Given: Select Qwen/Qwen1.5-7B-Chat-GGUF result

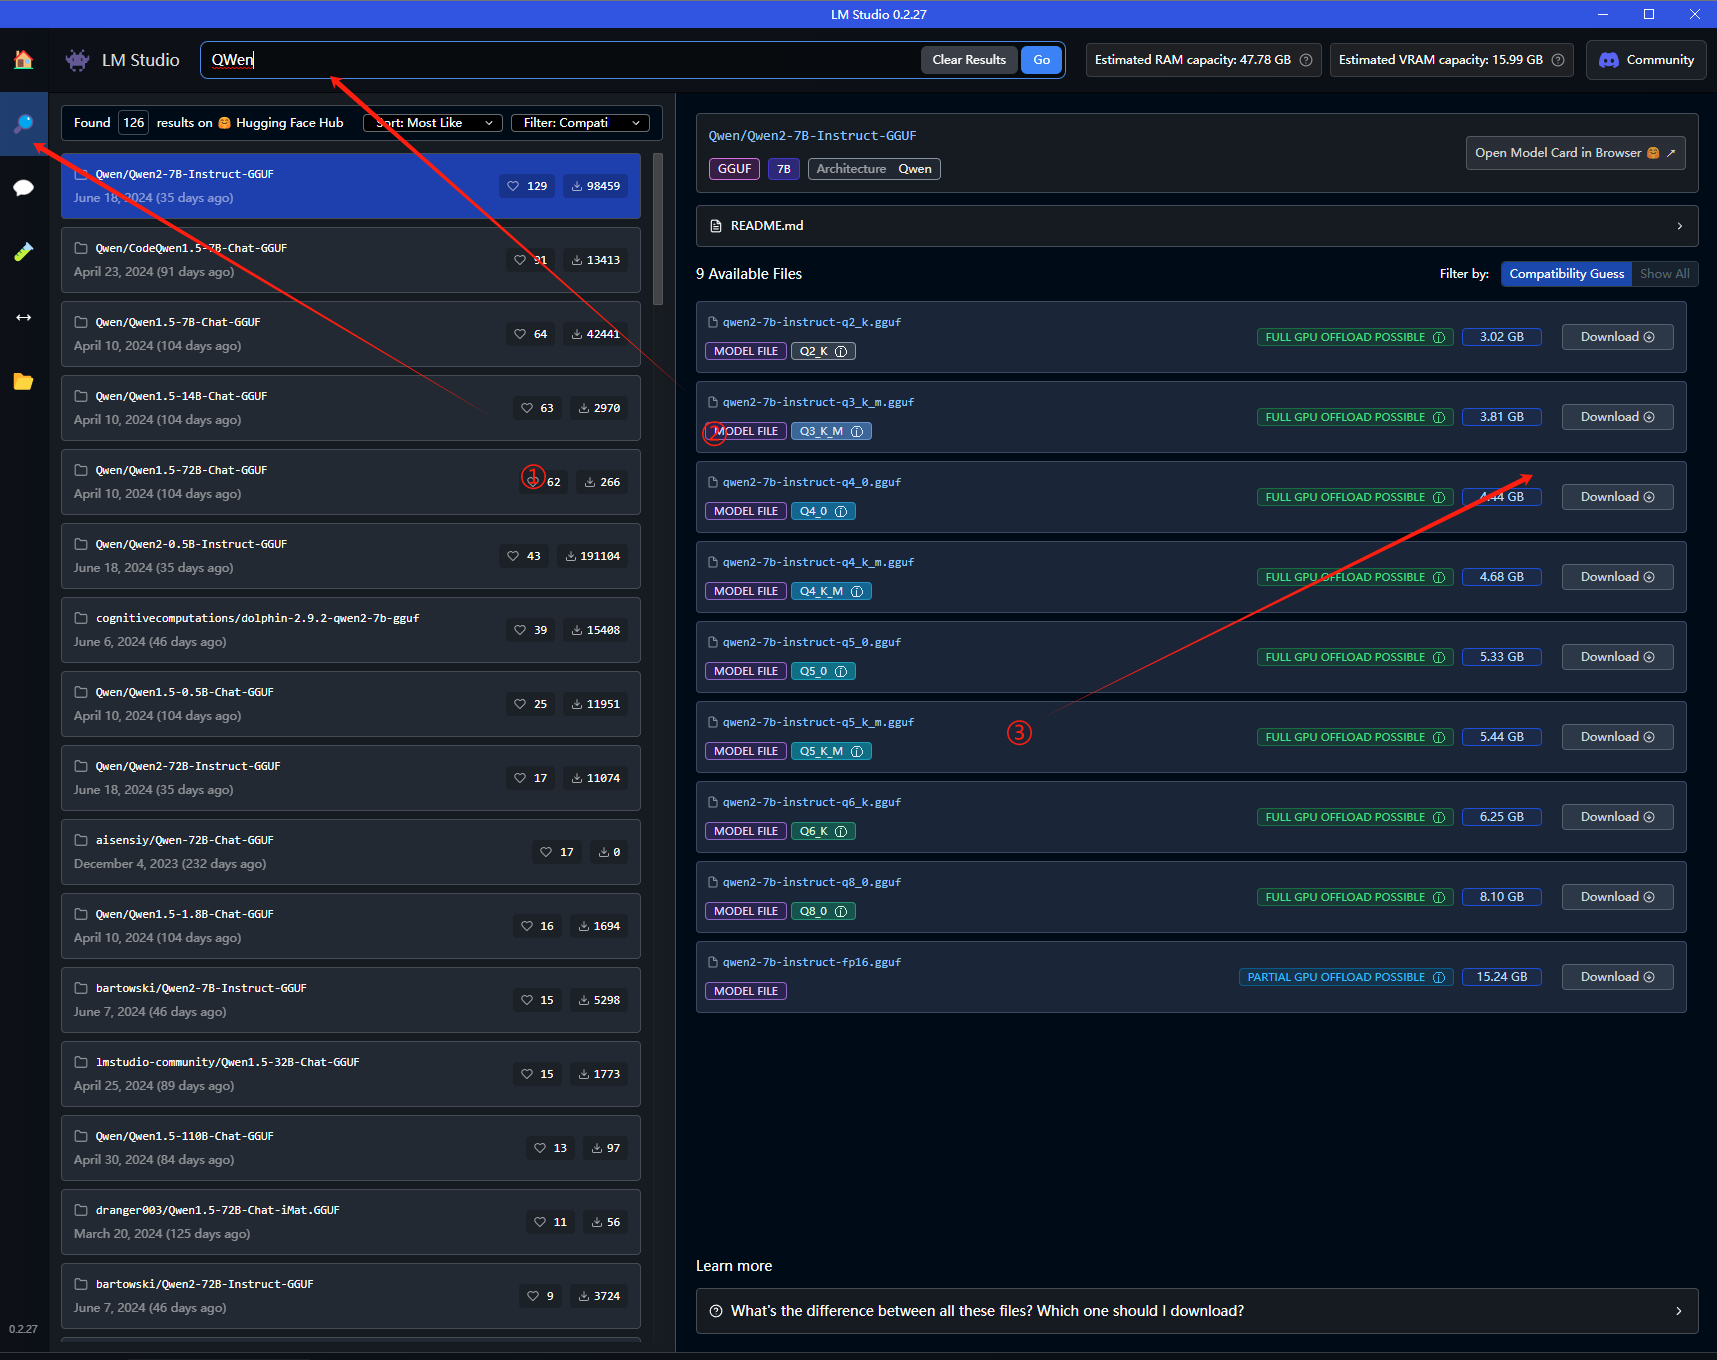Looking at the screenshot, I should (x=351, y=334).
